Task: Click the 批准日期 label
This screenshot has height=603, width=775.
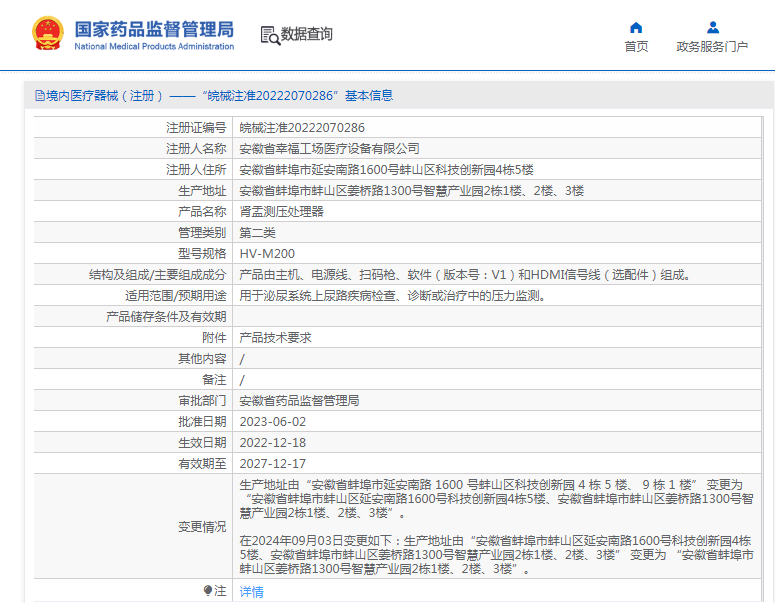Action: 202,422
